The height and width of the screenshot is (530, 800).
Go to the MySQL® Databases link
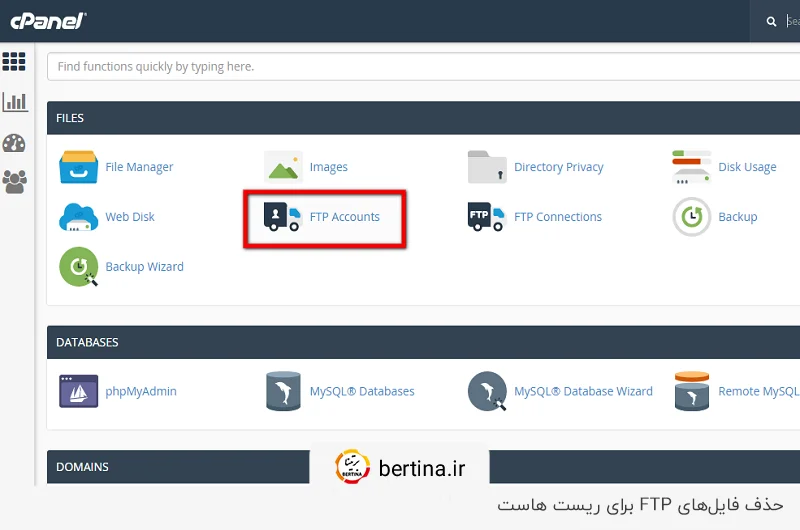coord(362,391)
